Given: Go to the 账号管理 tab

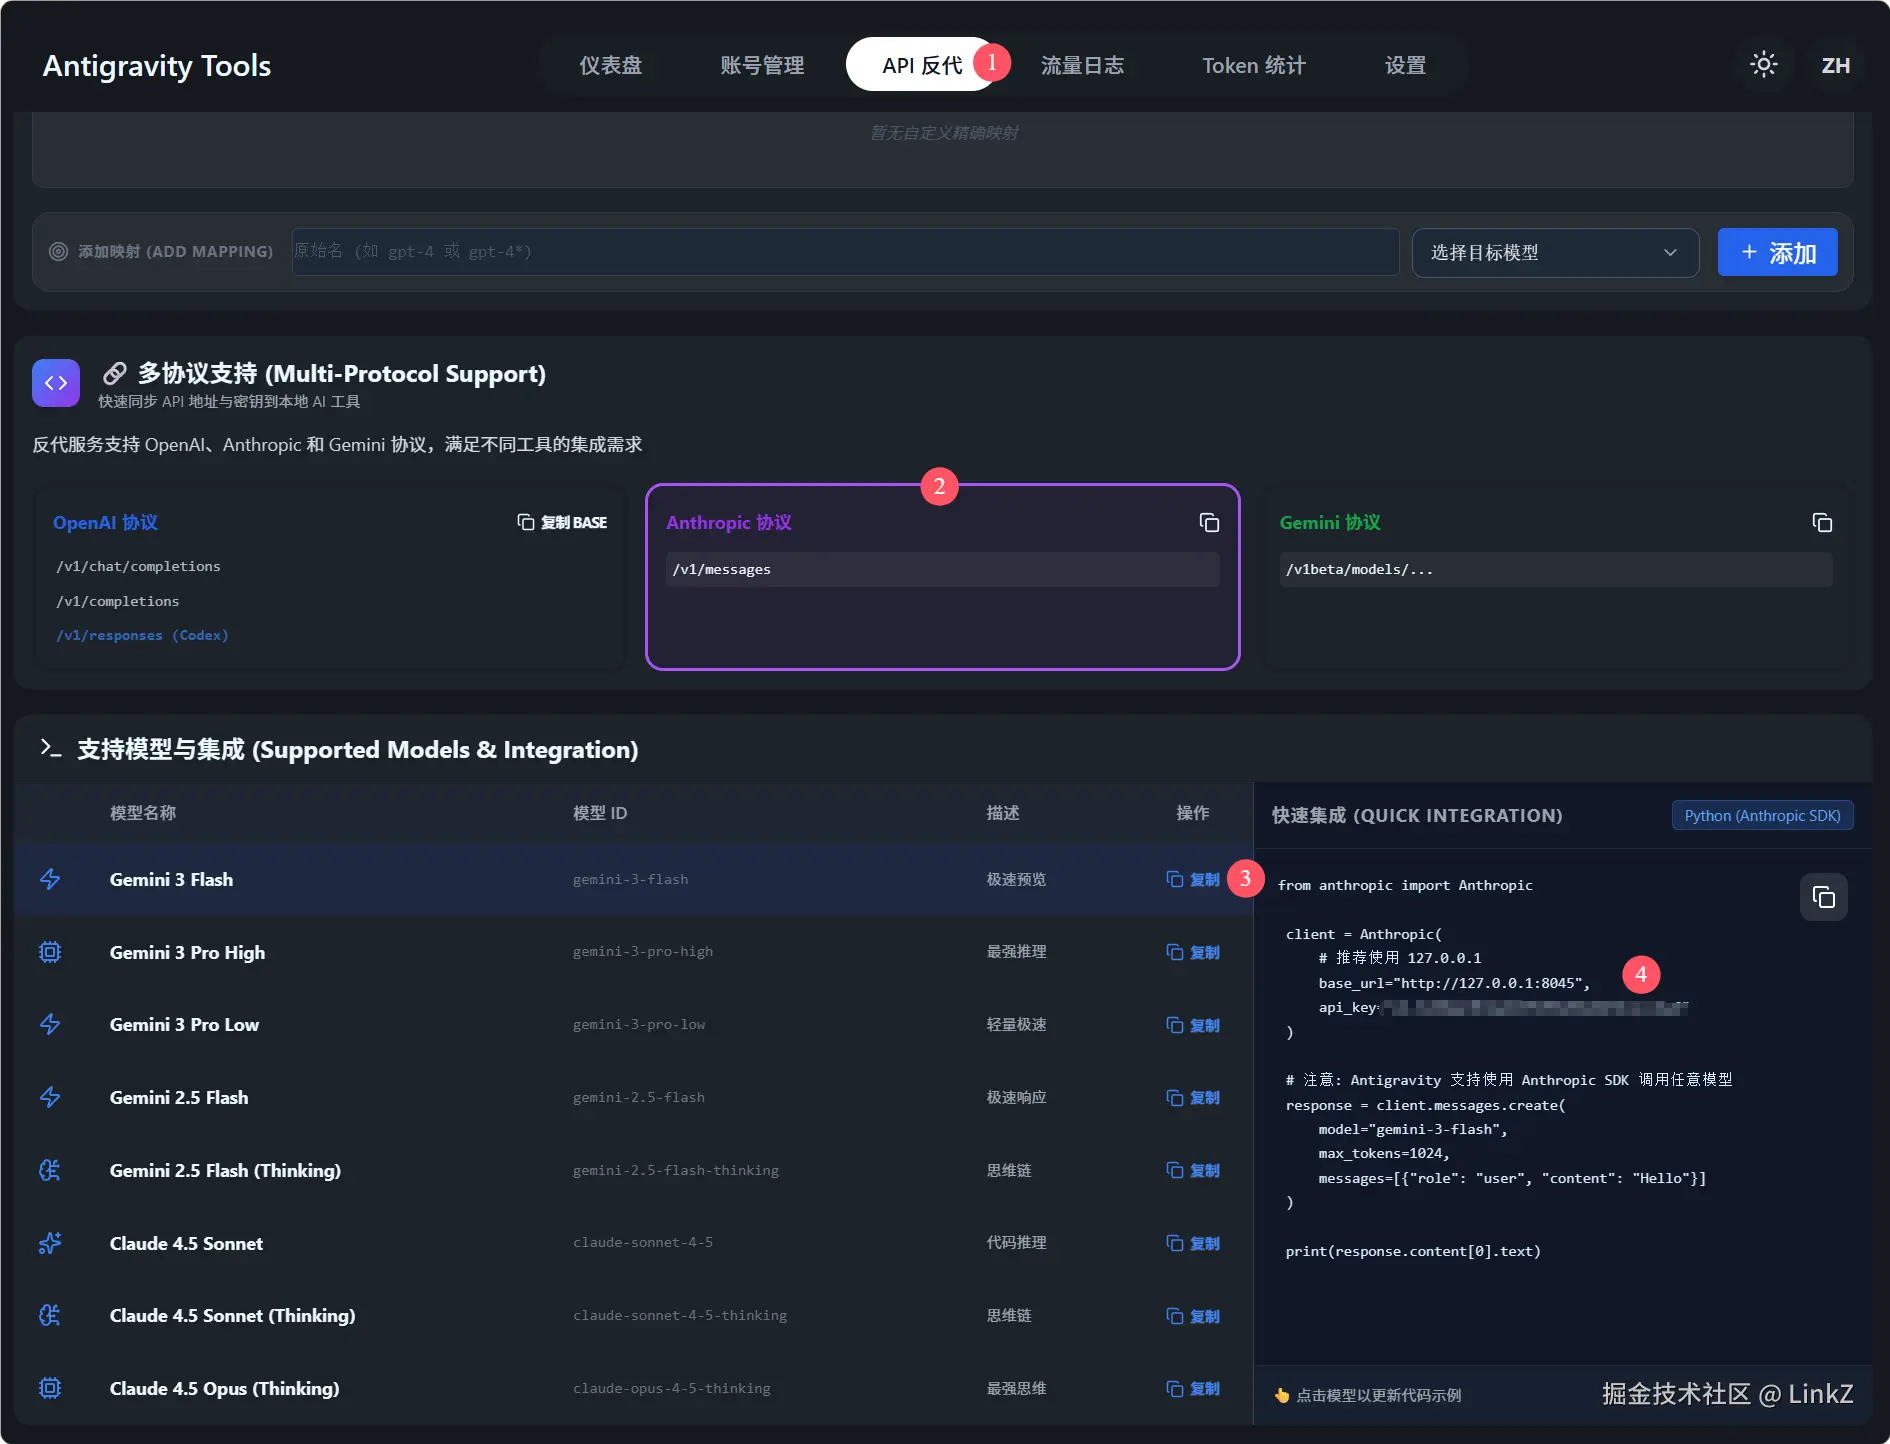Looking at the screenshot, I should click(762, 65).
